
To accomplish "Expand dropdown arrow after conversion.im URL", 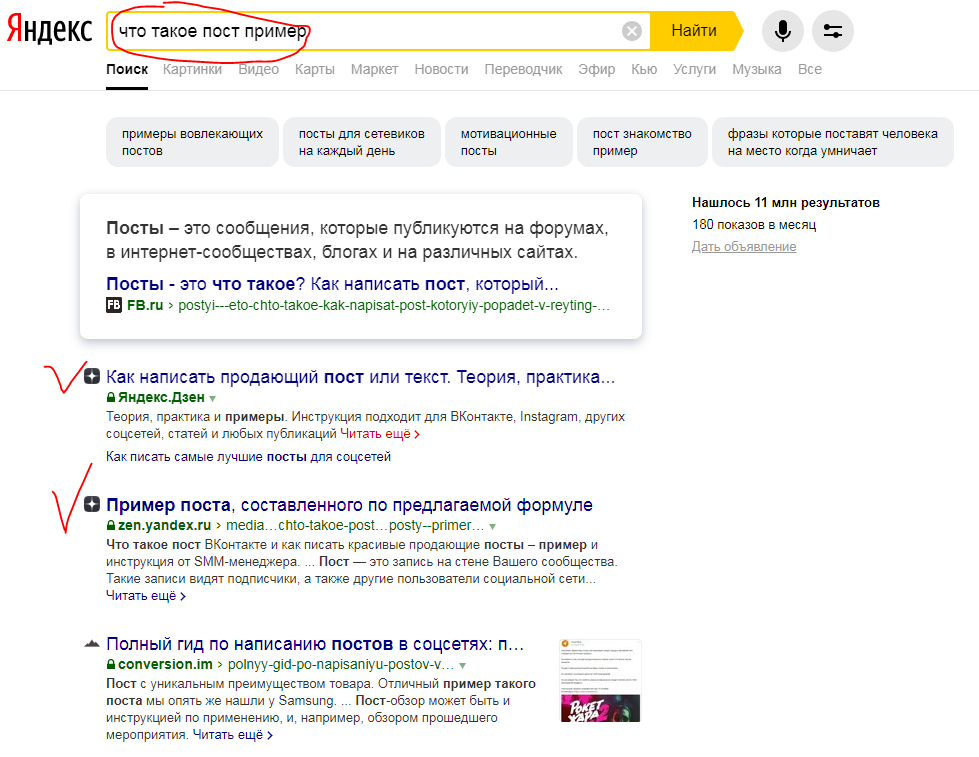I will coord(462,666).
